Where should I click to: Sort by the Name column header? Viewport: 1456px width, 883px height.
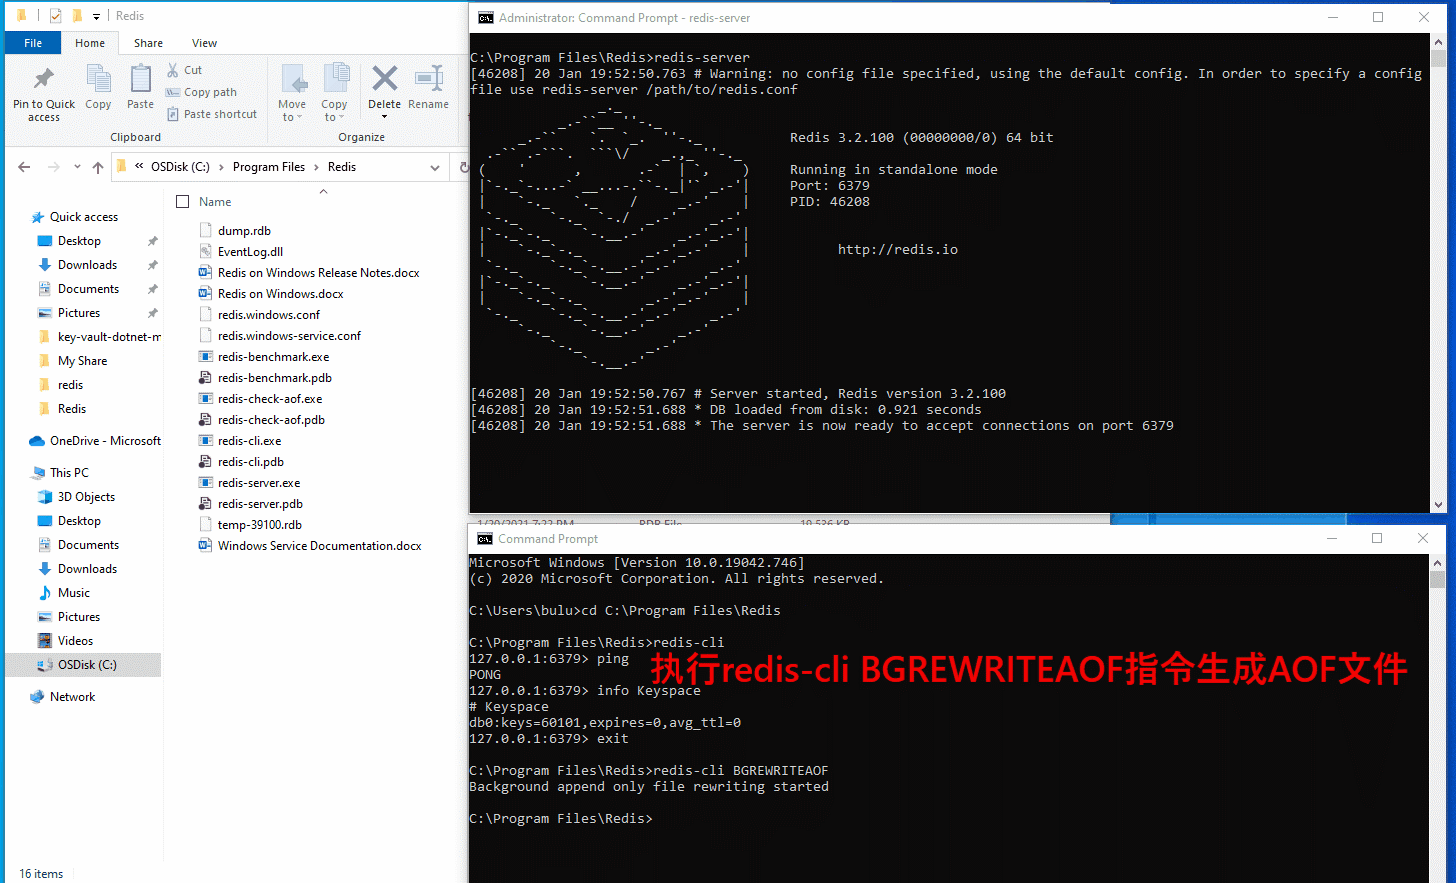click(215, 202)
